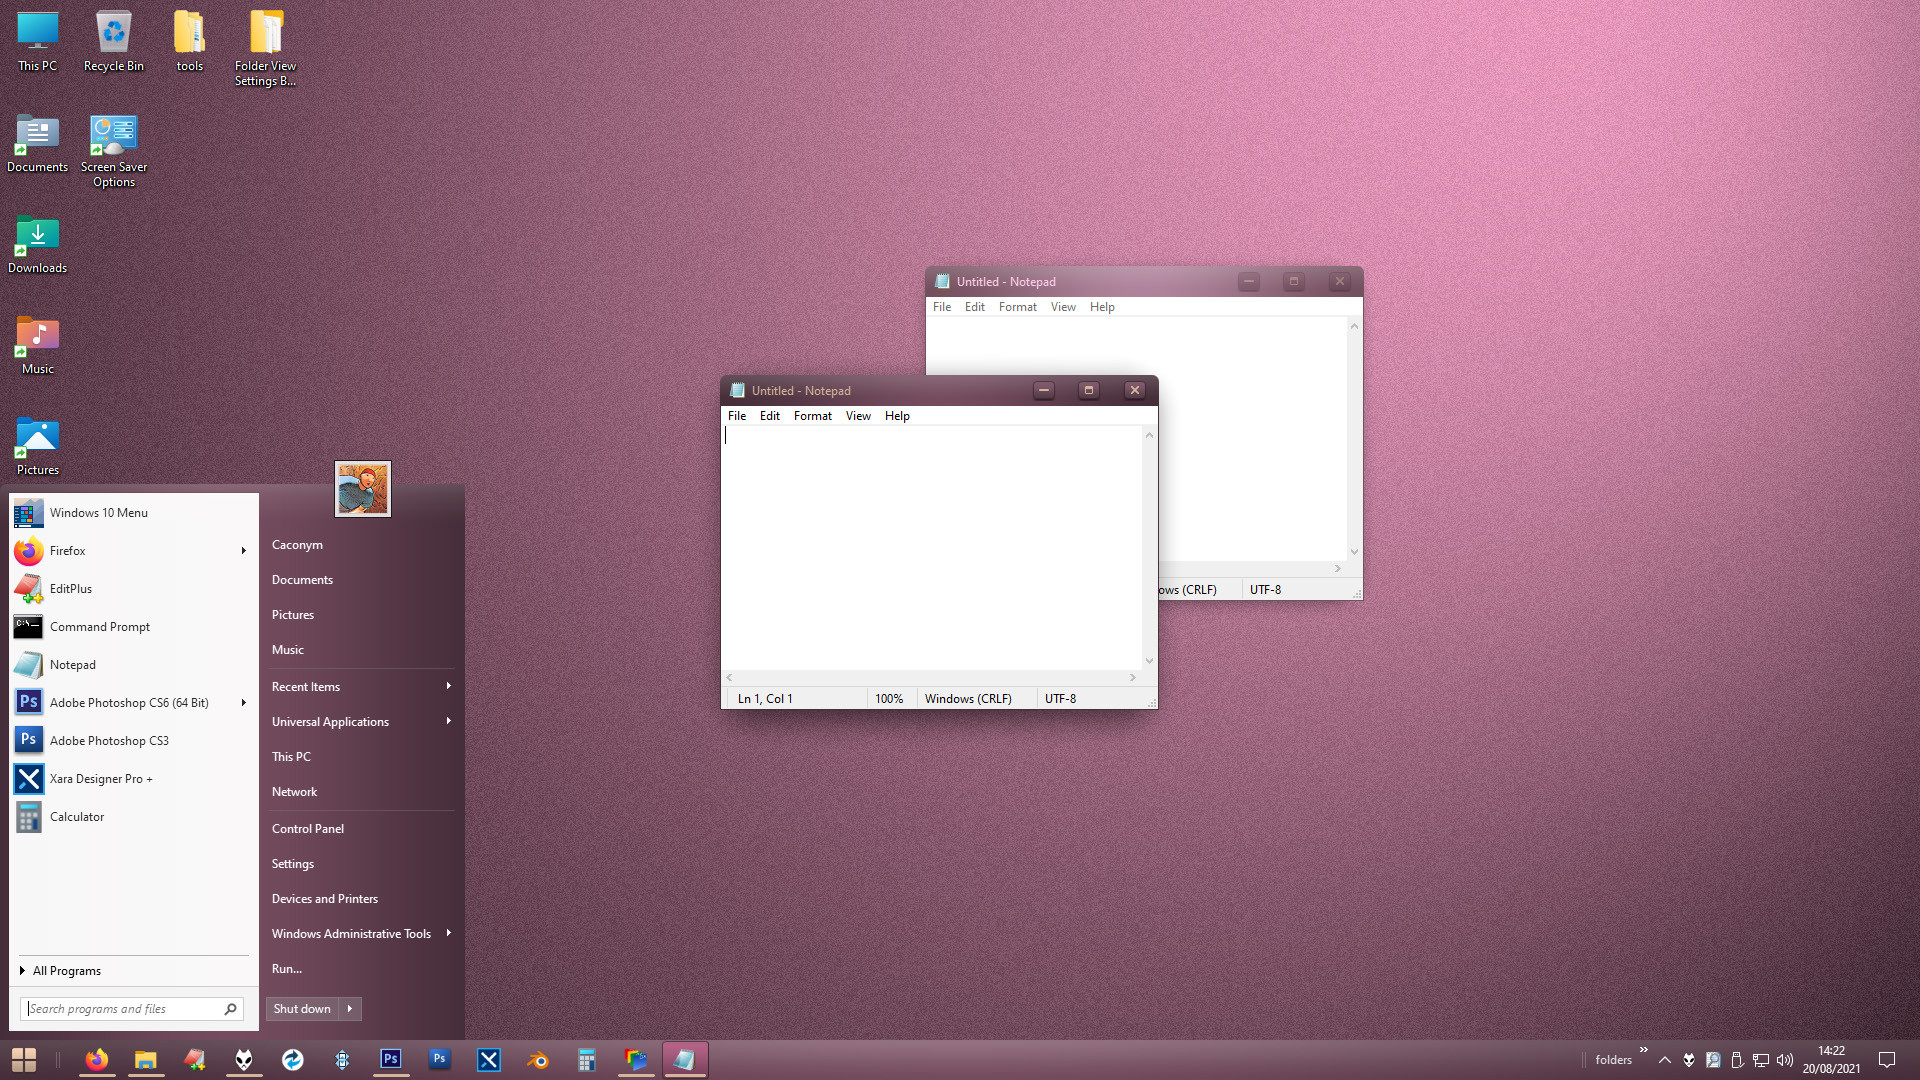
Task: Click the Windows Start button
Action: [x=24, y=1060]
